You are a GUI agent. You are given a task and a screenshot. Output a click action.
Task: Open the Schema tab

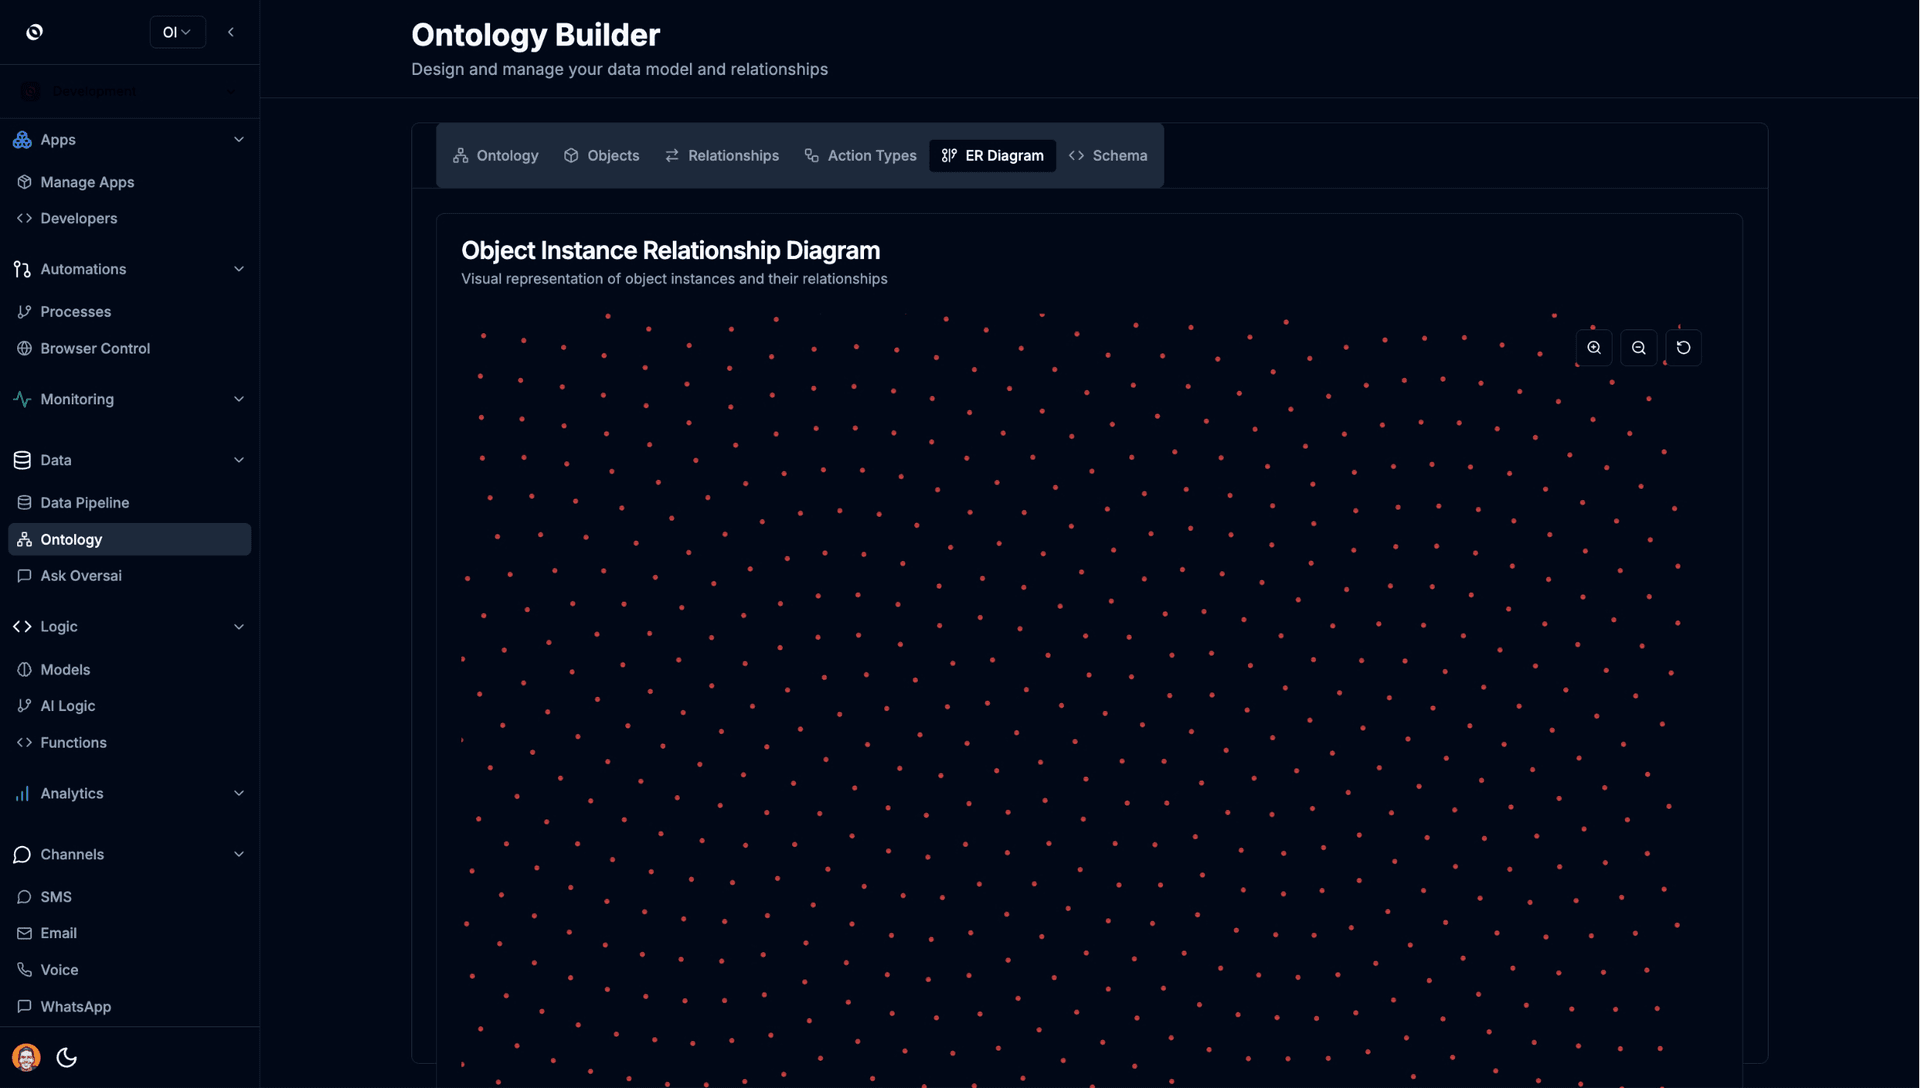point(1108,155)
